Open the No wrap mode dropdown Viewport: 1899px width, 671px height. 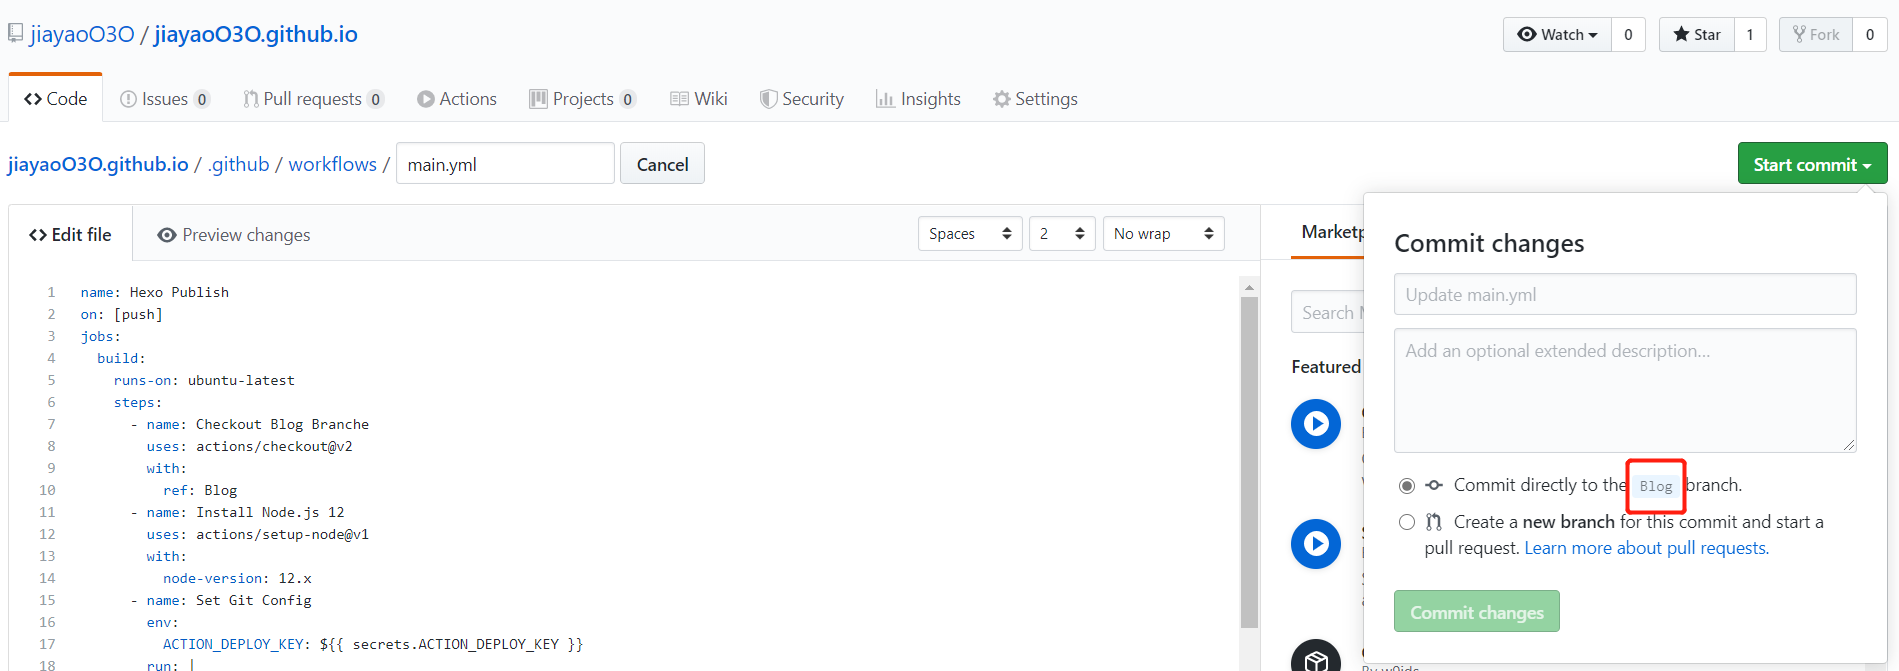pos(1163,233)
